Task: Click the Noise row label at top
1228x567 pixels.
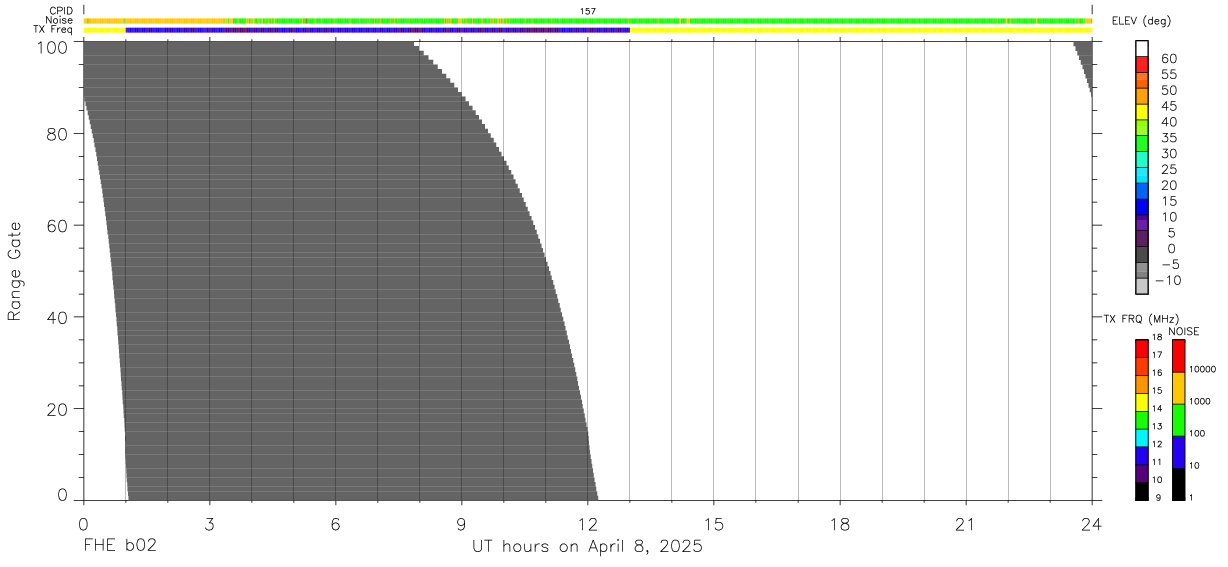Action: (x=60, y=20)
